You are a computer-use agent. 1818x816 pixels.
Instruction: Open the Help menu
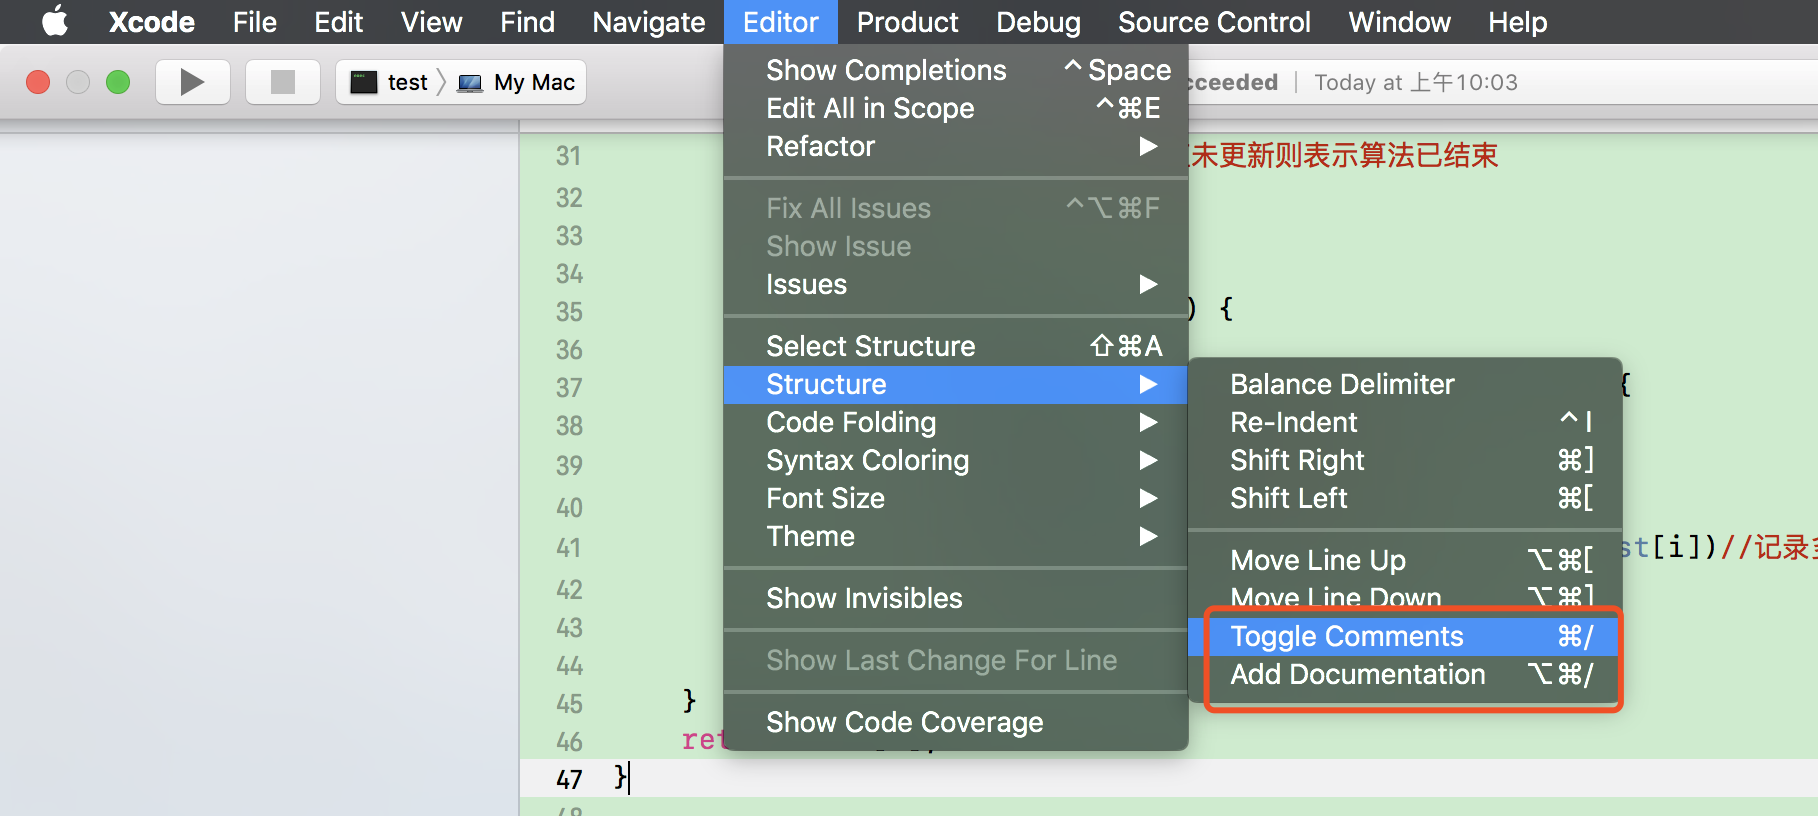pos(1517,22)
